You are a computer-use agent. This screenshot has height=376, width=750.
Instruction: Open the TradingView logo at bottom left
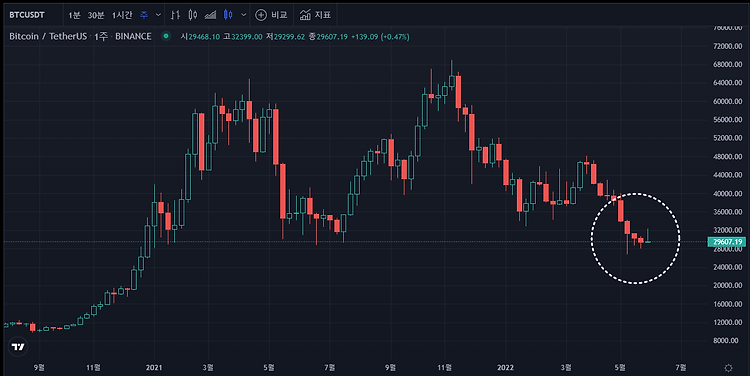pos(18,346)
